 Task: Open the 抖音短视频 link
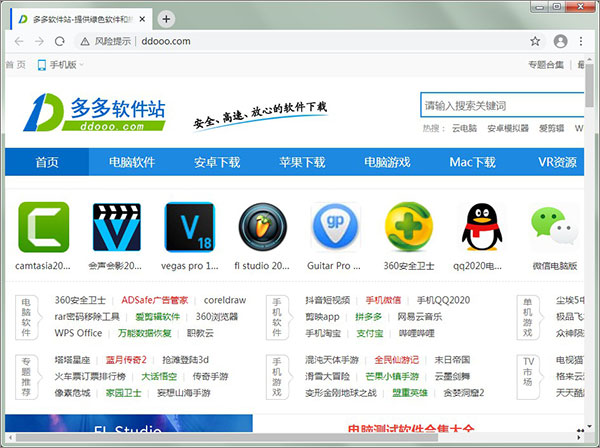[x=328, y=300]
